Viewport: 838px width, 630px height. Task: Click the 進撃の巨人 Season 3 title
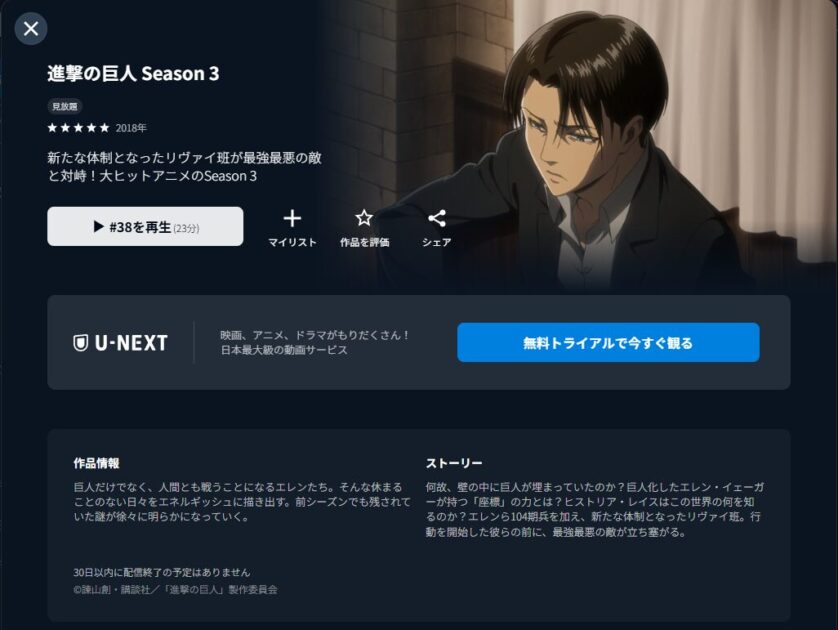point(133,73)
